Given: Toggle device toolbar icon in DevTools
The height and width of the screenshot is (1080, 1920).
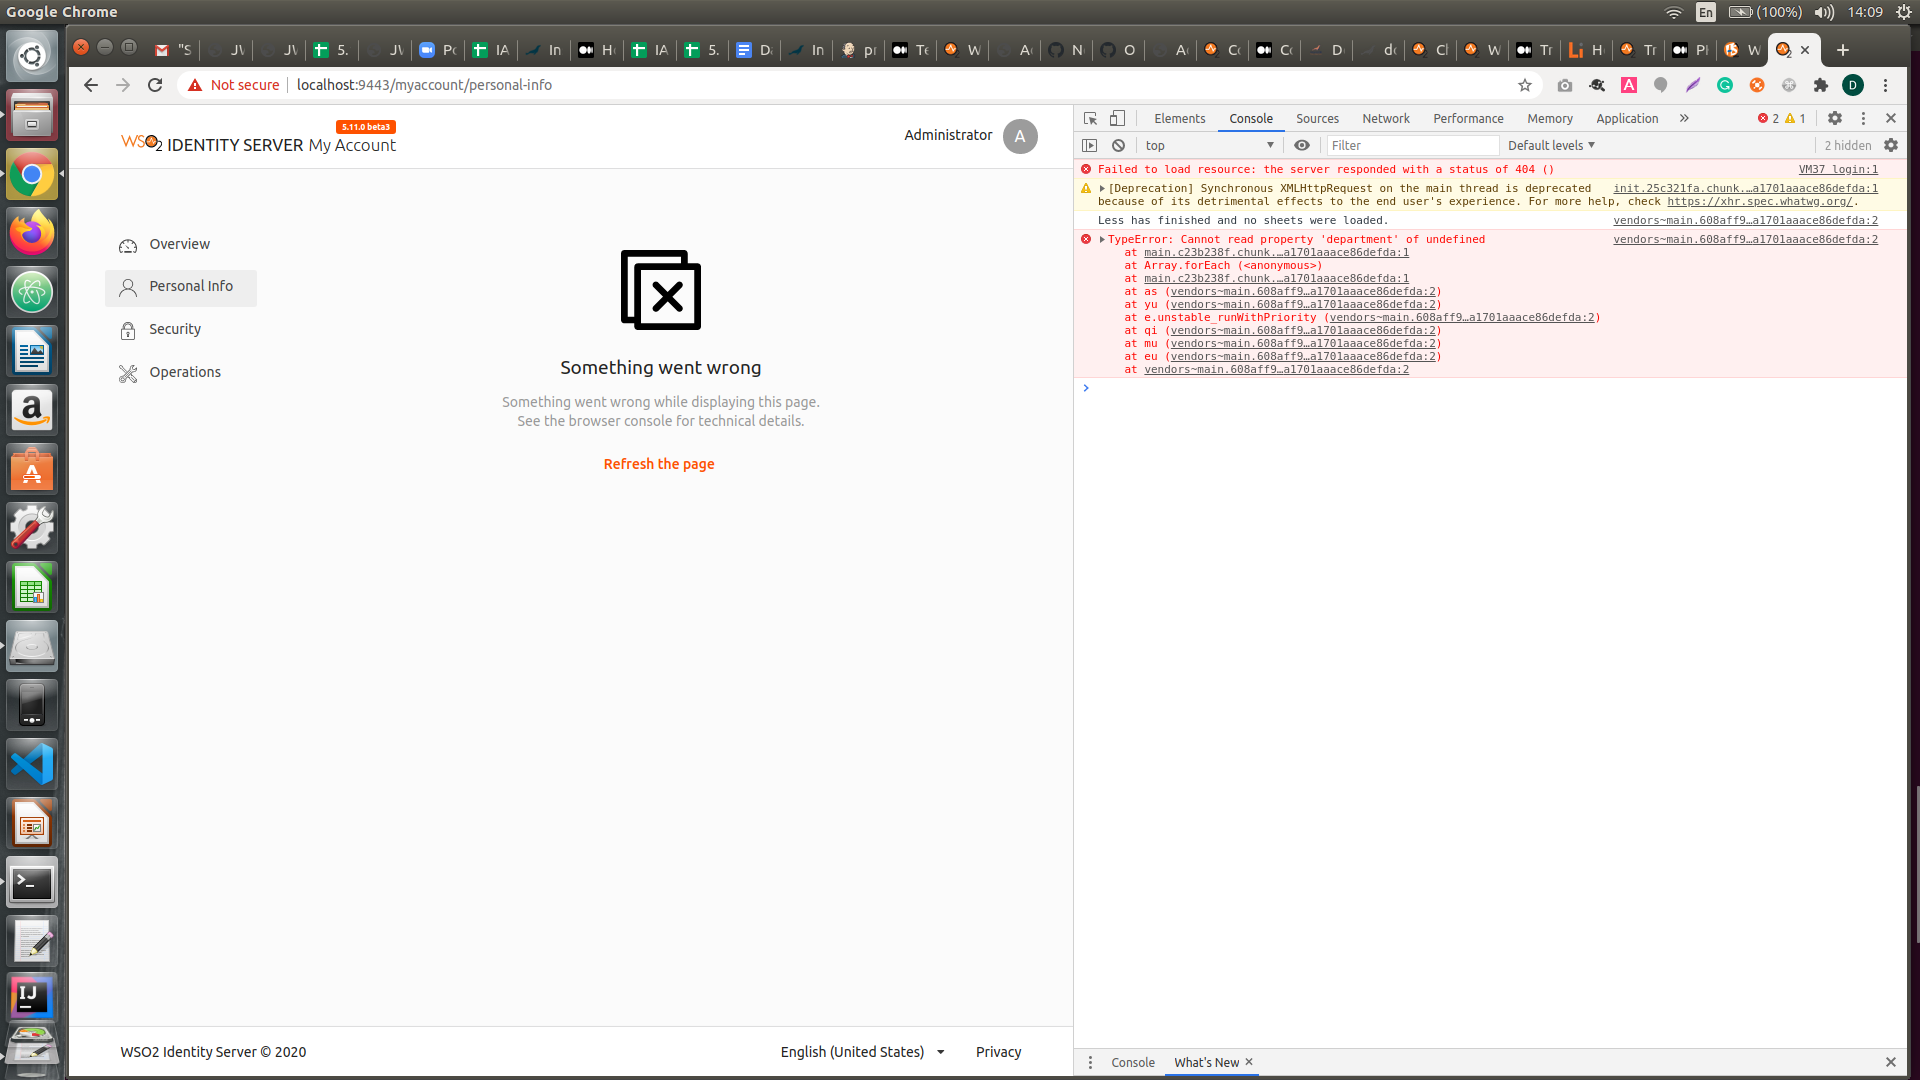Looking at the screenshot, I should click(1117, 118).
